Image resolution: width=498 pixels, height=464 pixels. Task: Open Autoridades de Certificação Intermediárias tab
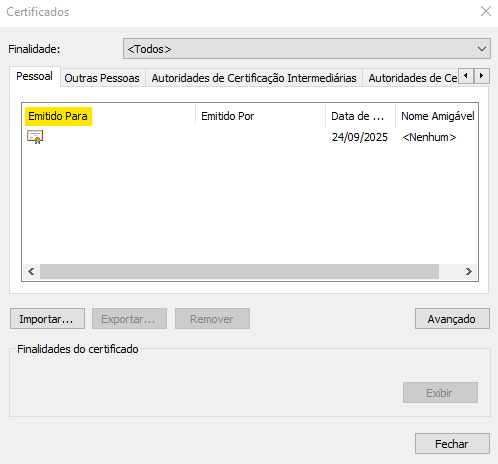tap(254, 78)
